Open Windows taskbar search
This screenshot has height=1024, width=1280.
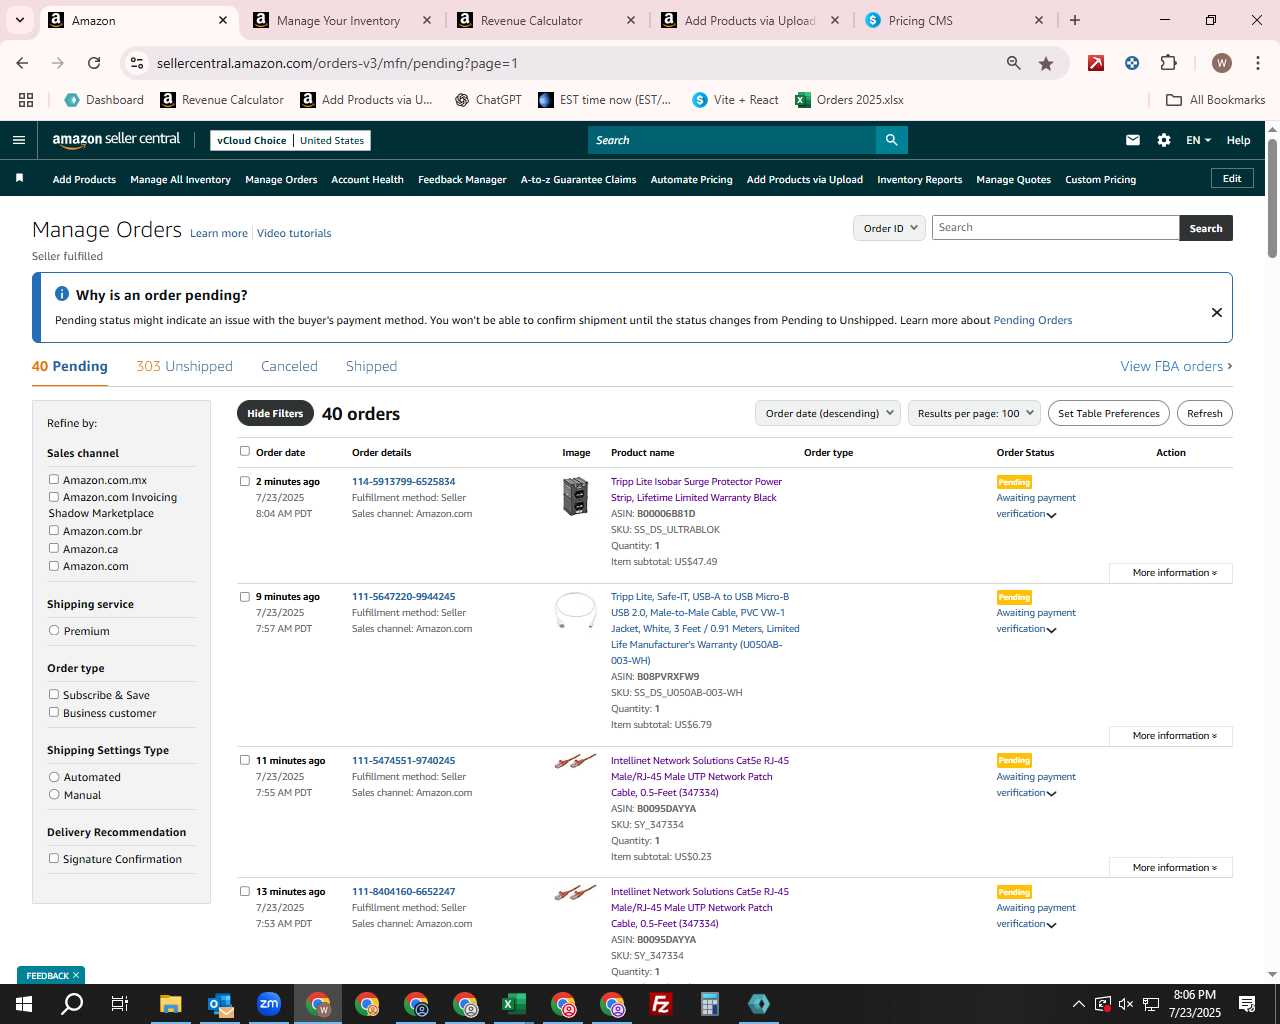(72, 1004)
